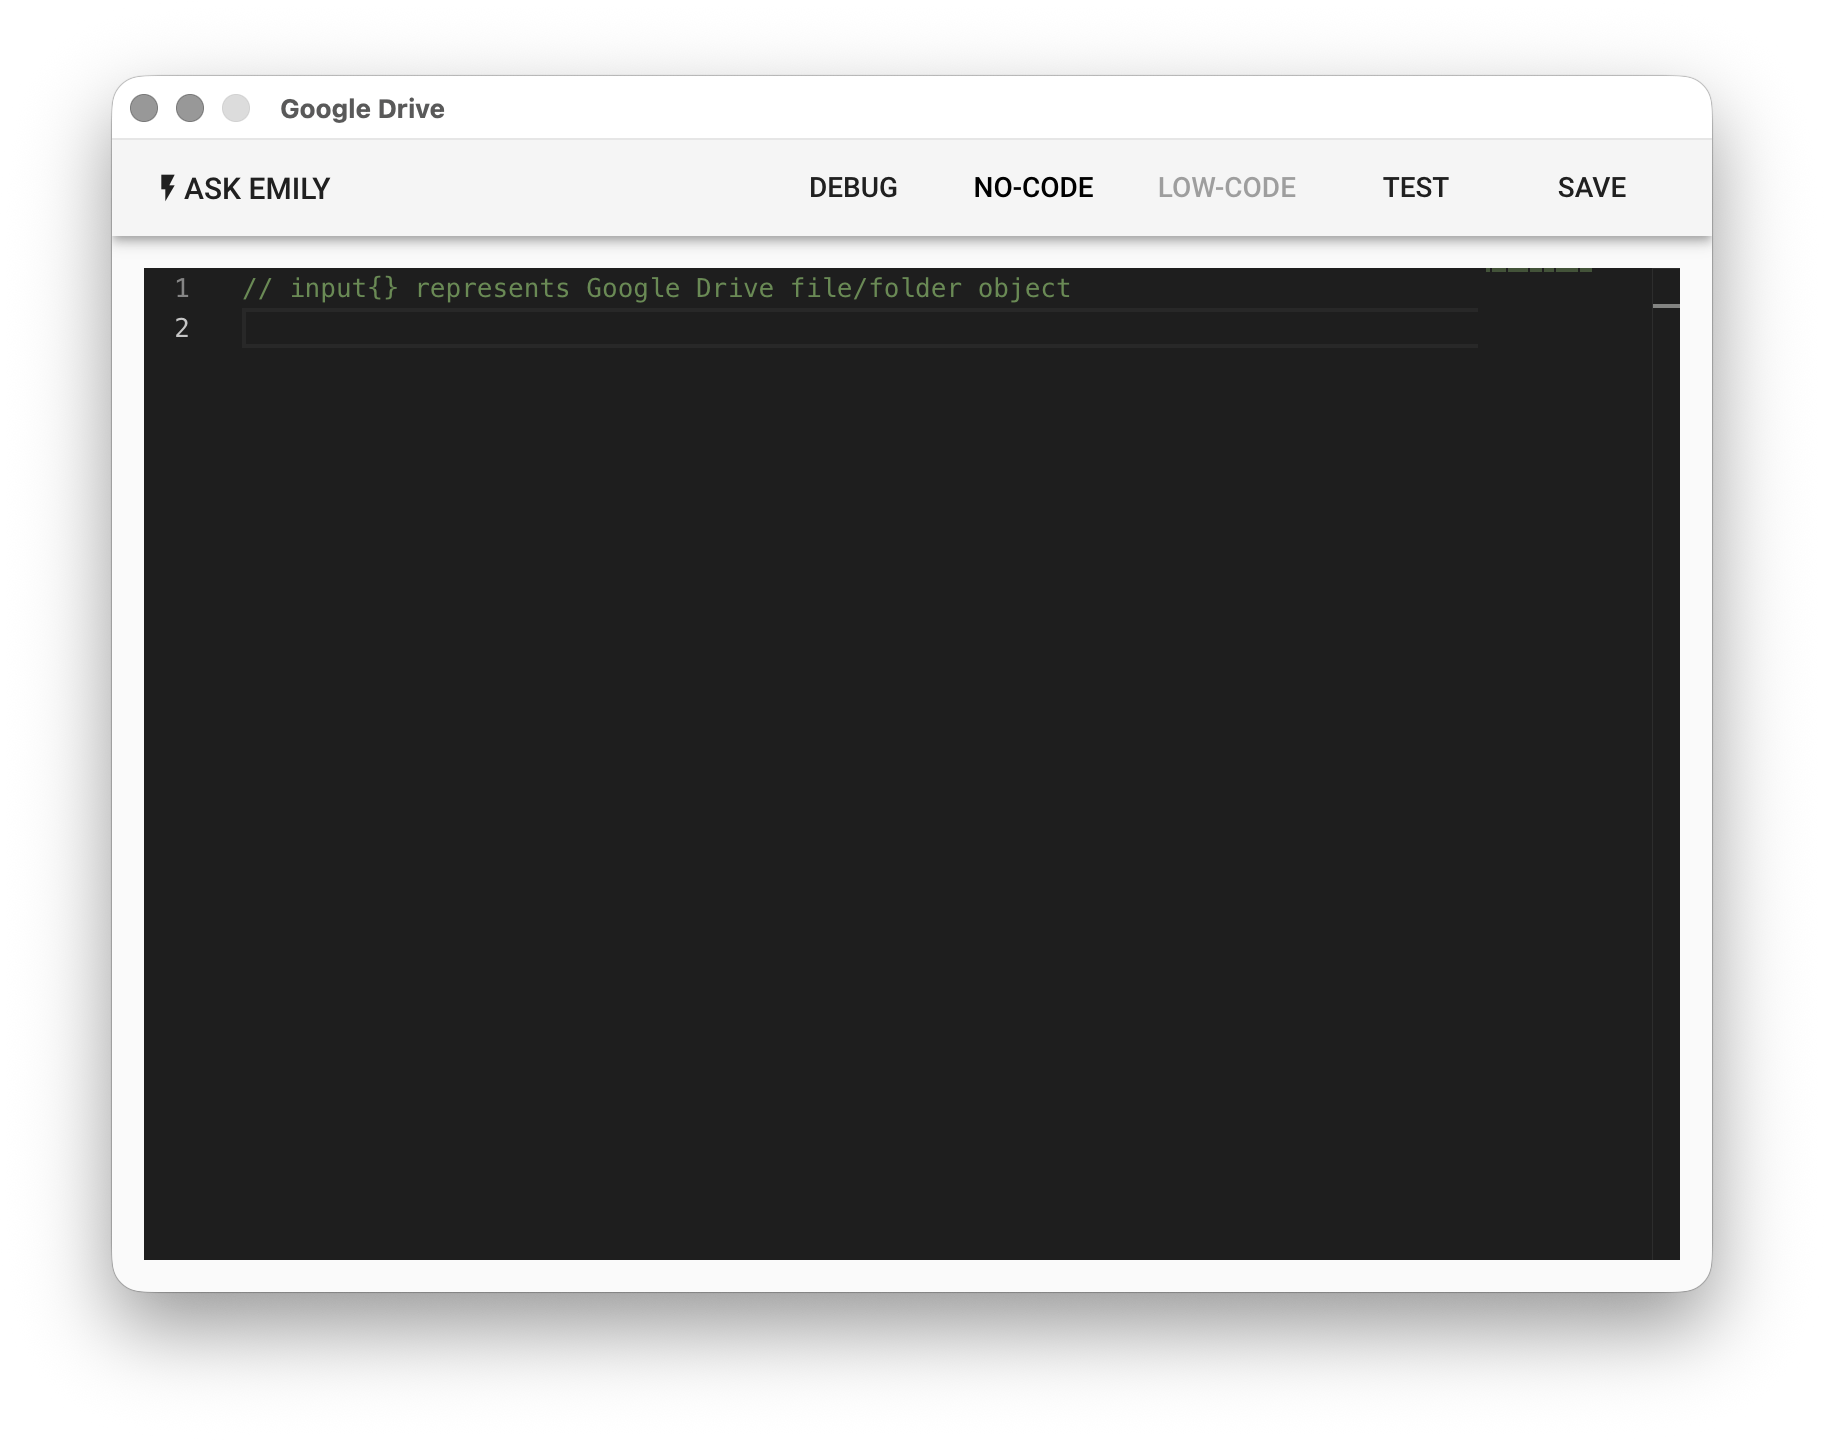Click the word "input{}" in the comment
The image size is (1824, 1440).
click(x=344, y=289)
